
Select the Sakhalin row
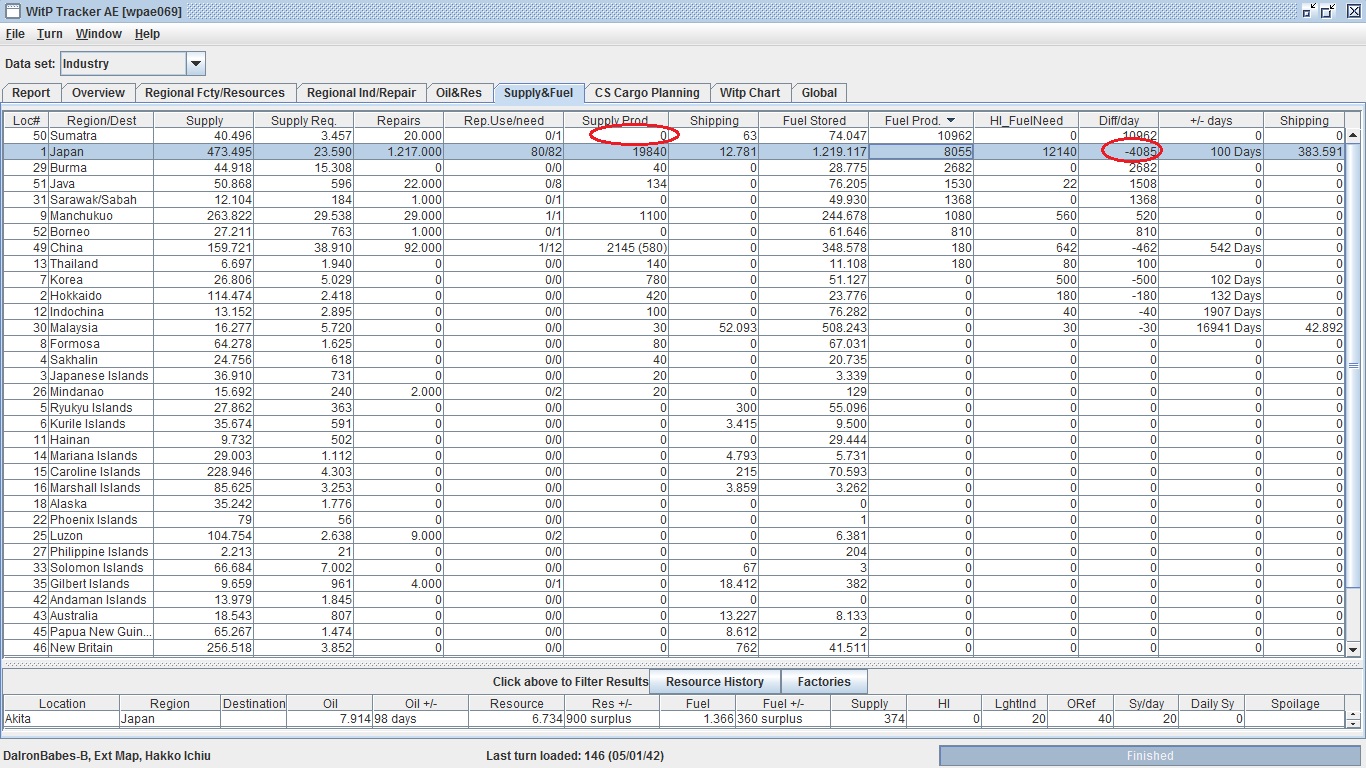point(674,360)
